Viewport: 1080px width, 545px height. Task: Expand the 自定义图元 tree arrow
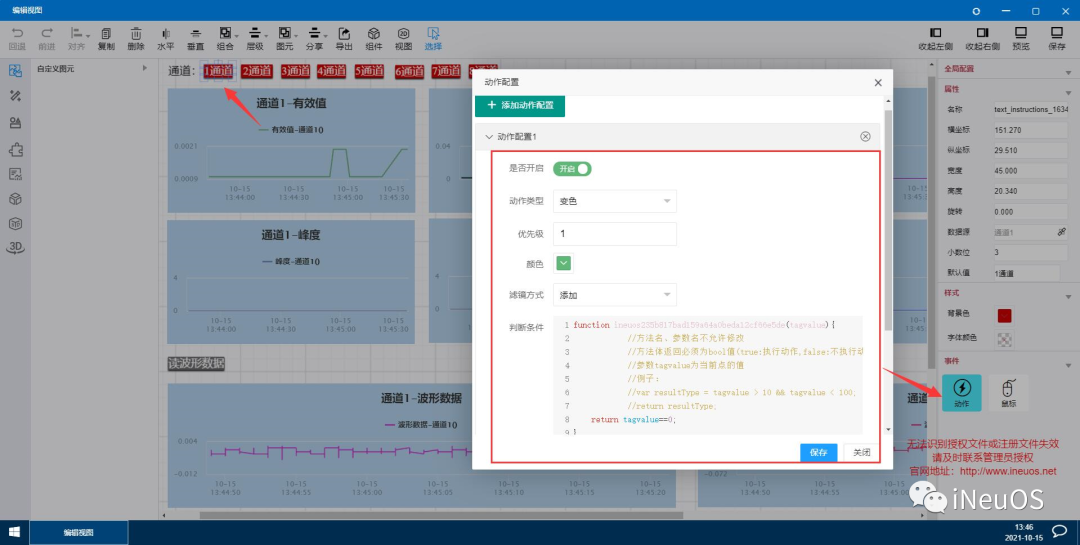[x=145, y=68]
